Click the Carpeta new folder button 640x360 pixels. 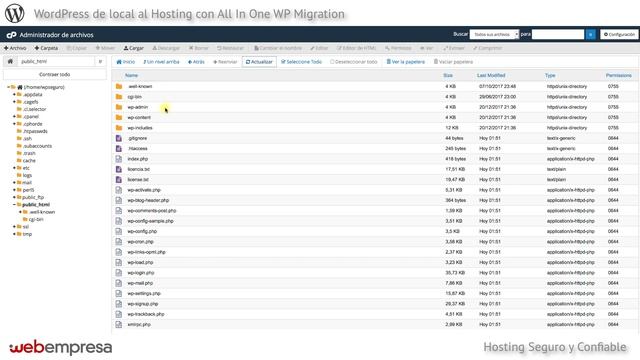[x=46, y=48]
